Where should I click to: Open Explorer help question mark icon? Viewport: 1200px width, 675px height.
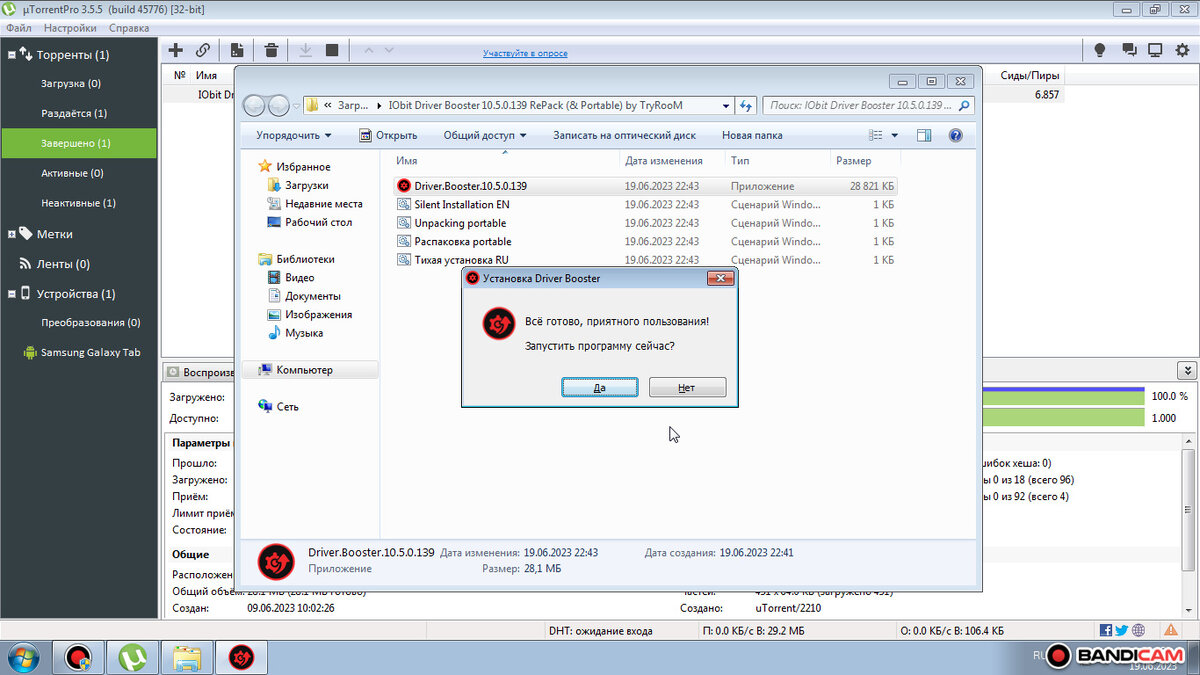(x=955, y=135)
